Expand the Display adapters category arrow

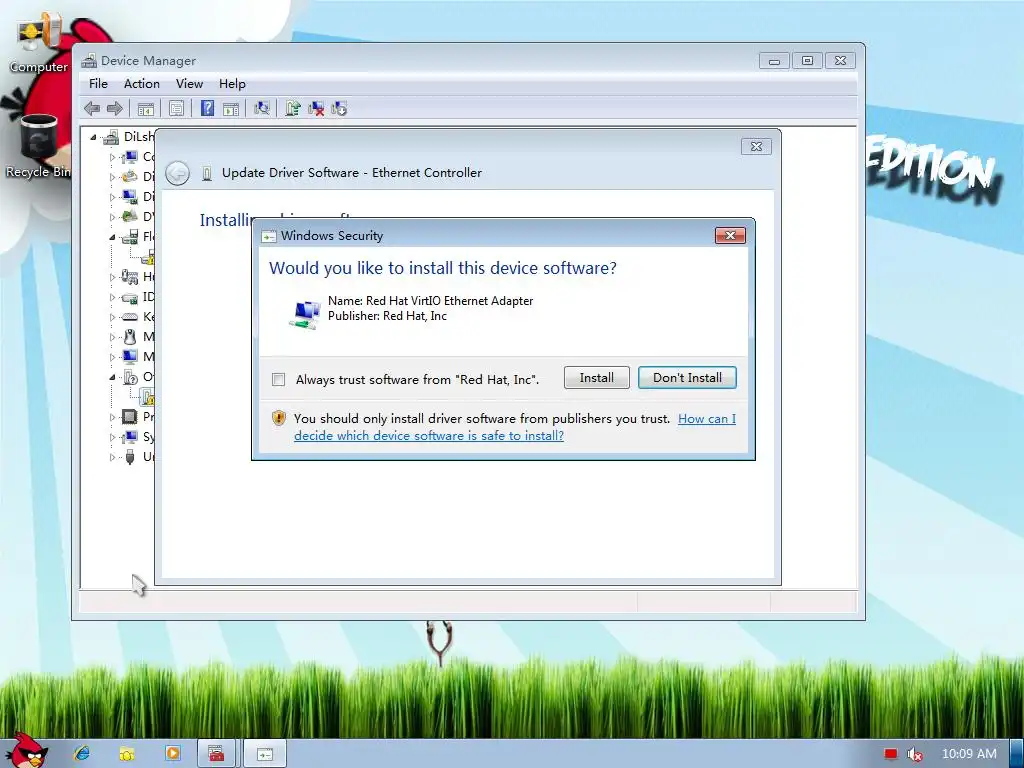(x=112, y=197)
